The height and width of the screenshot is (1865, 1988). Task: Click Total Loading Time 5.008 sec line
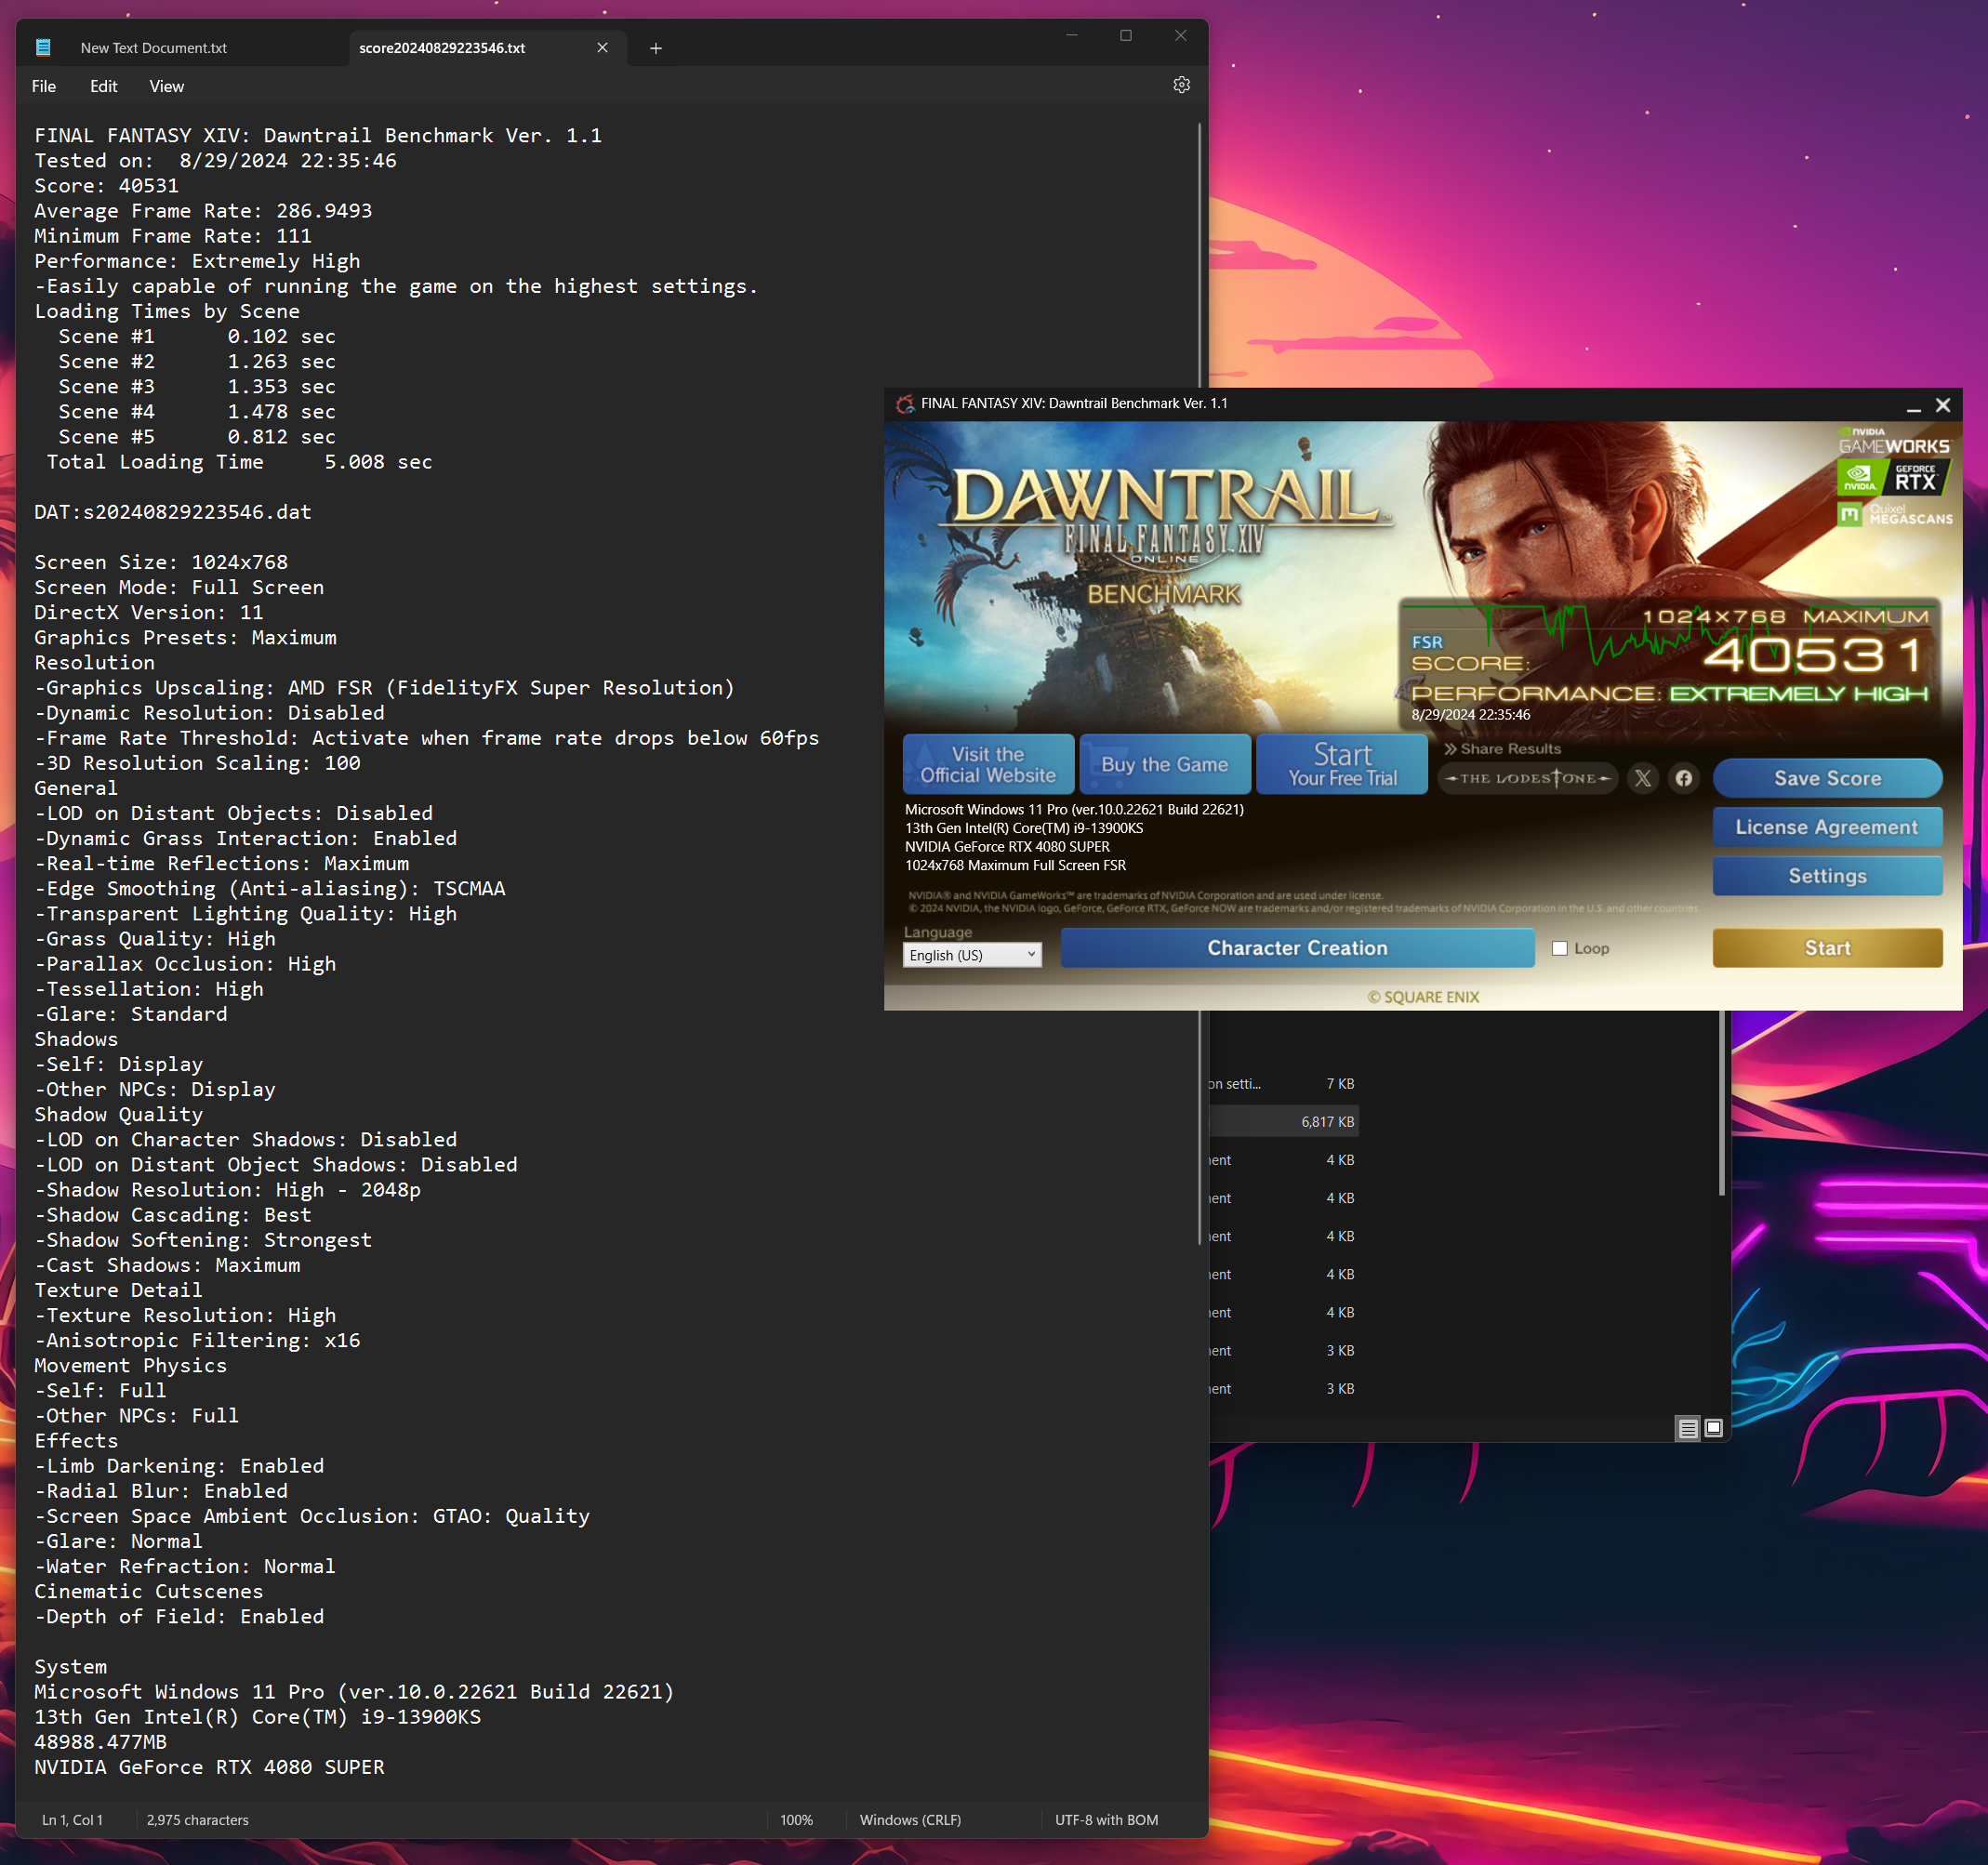(x=239, y=462)
